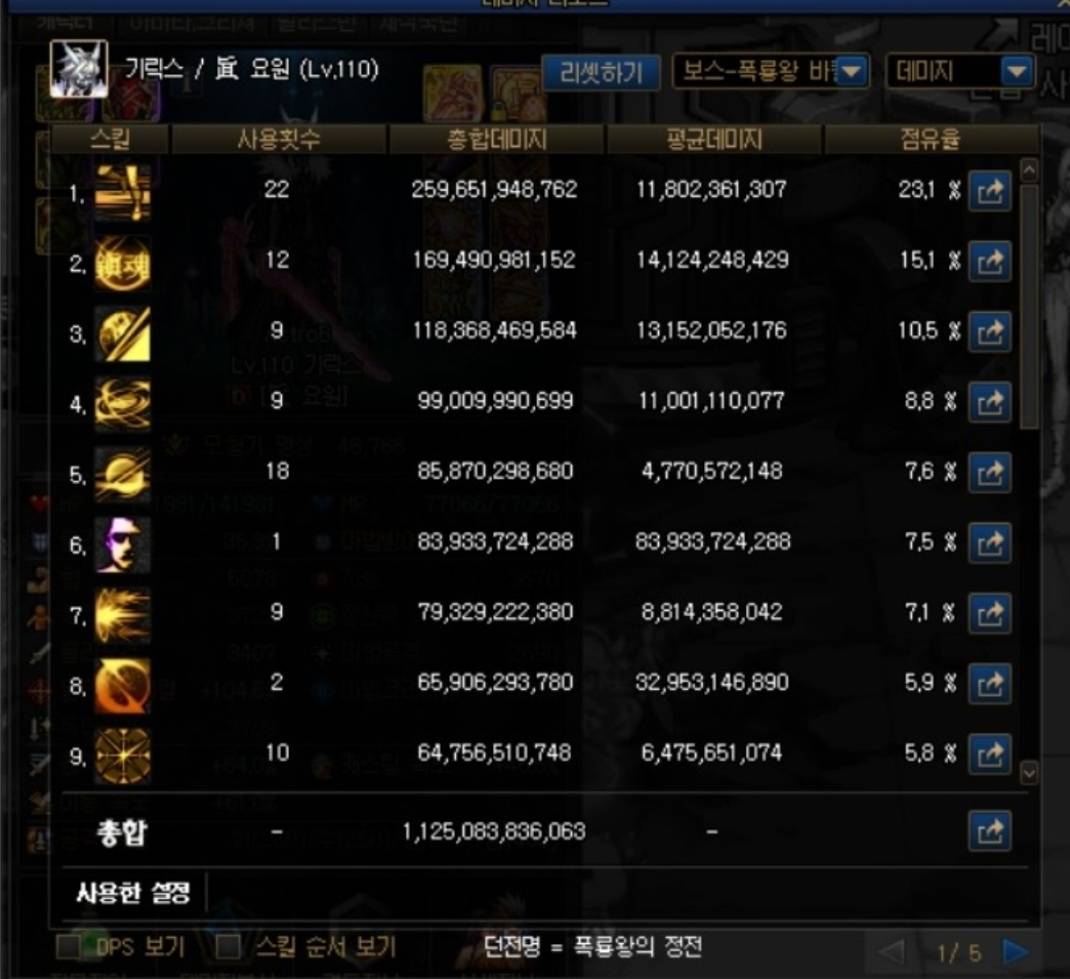Image resolution: width=1070 pixels, height=979 pixels.
Task: Click the character portrait avatar next to 기릭스
Action: tap(78, 69)
